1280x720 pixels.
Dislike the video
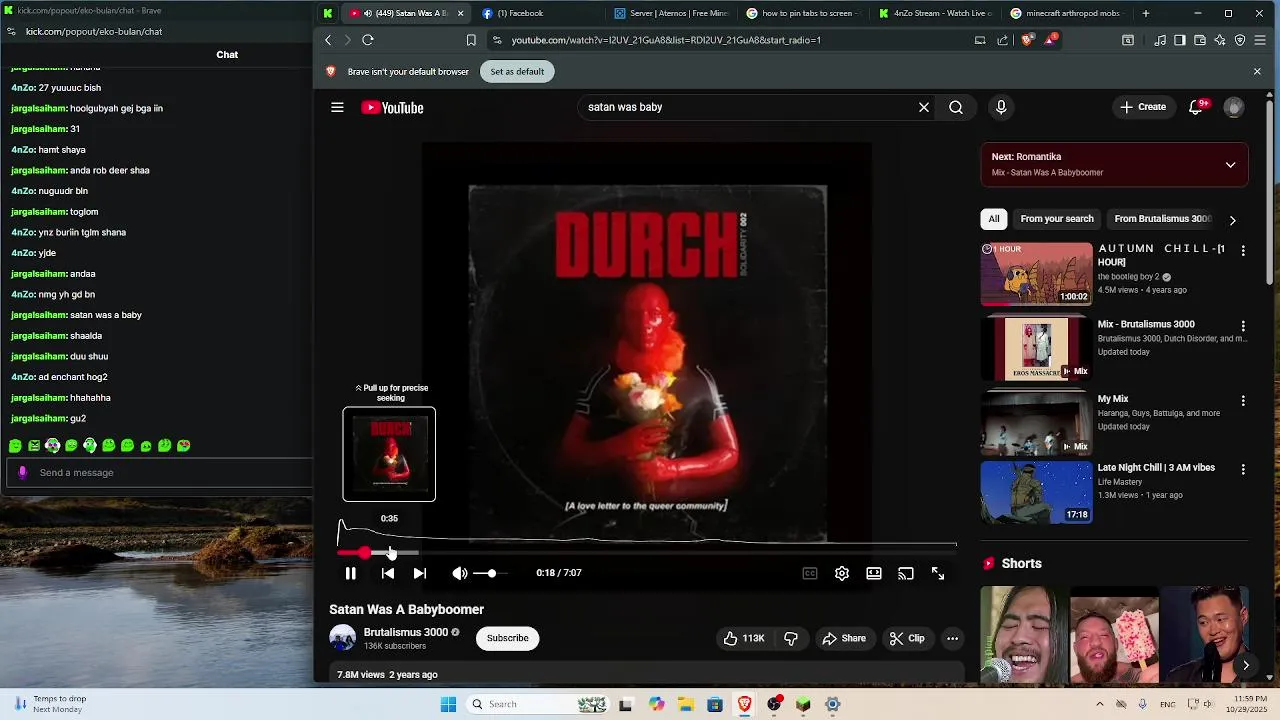791,638
